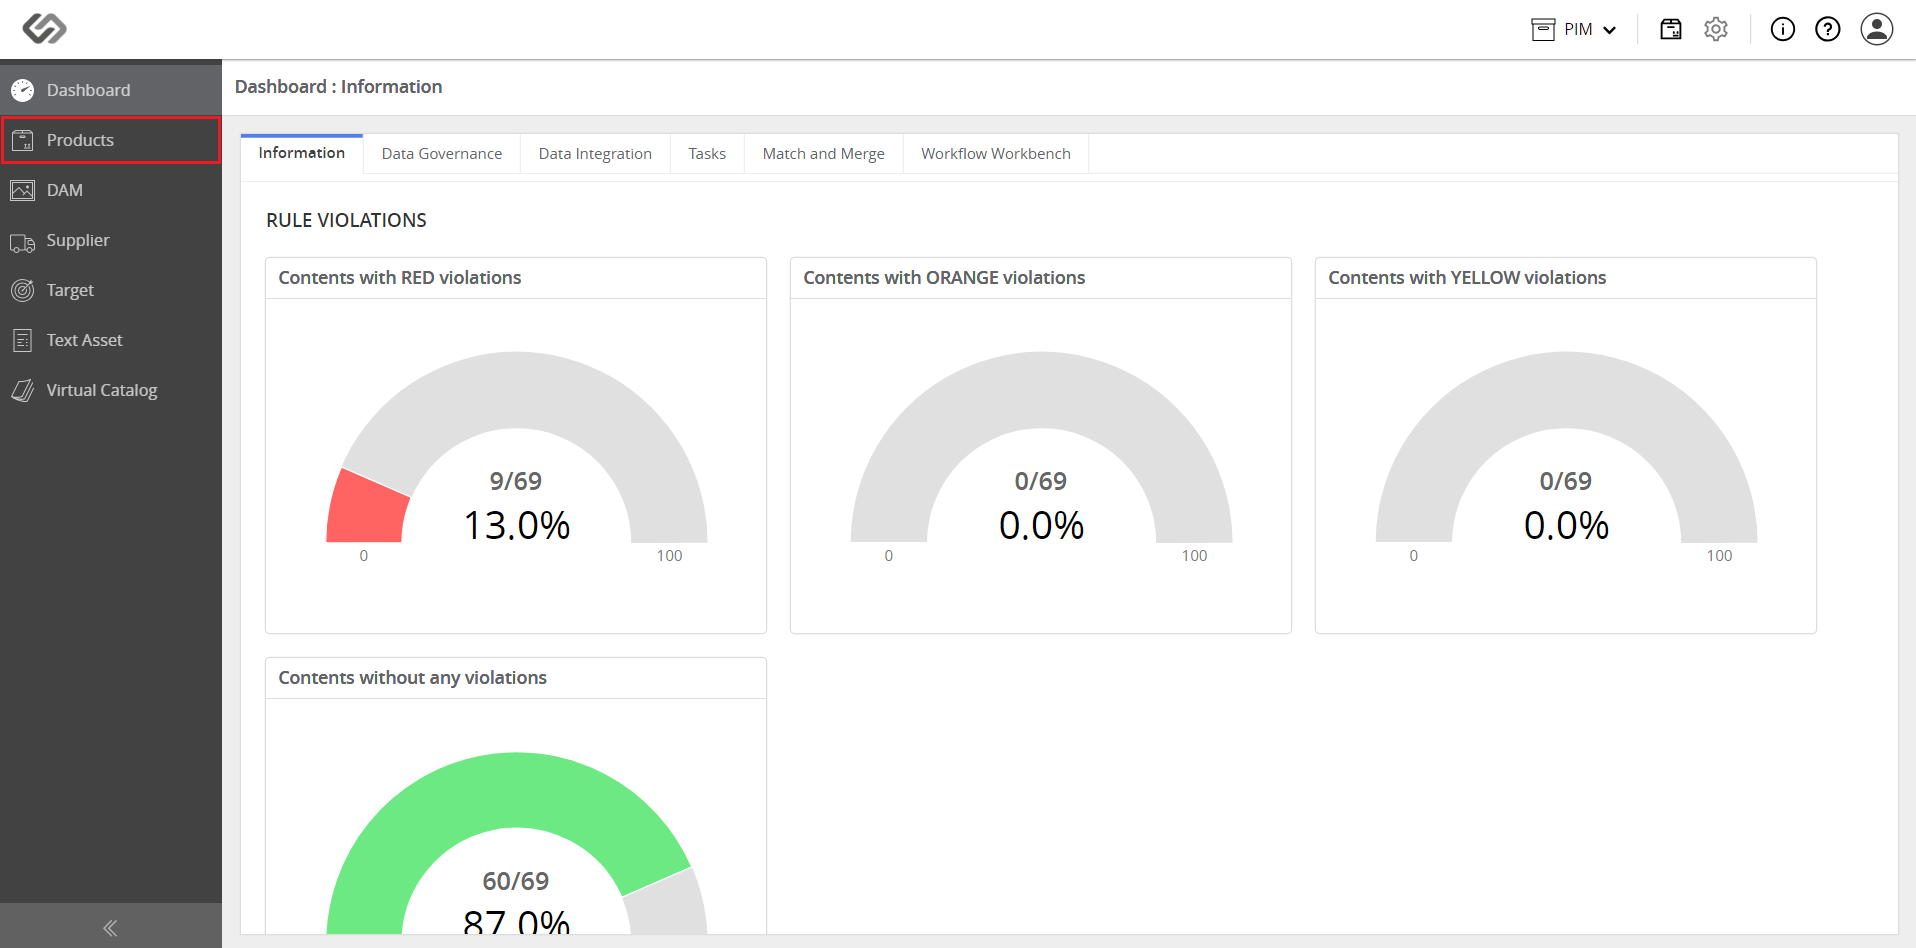Open Dashboard in the sidebar
This screenshot has height=948, width=1916.
(111, 90)
